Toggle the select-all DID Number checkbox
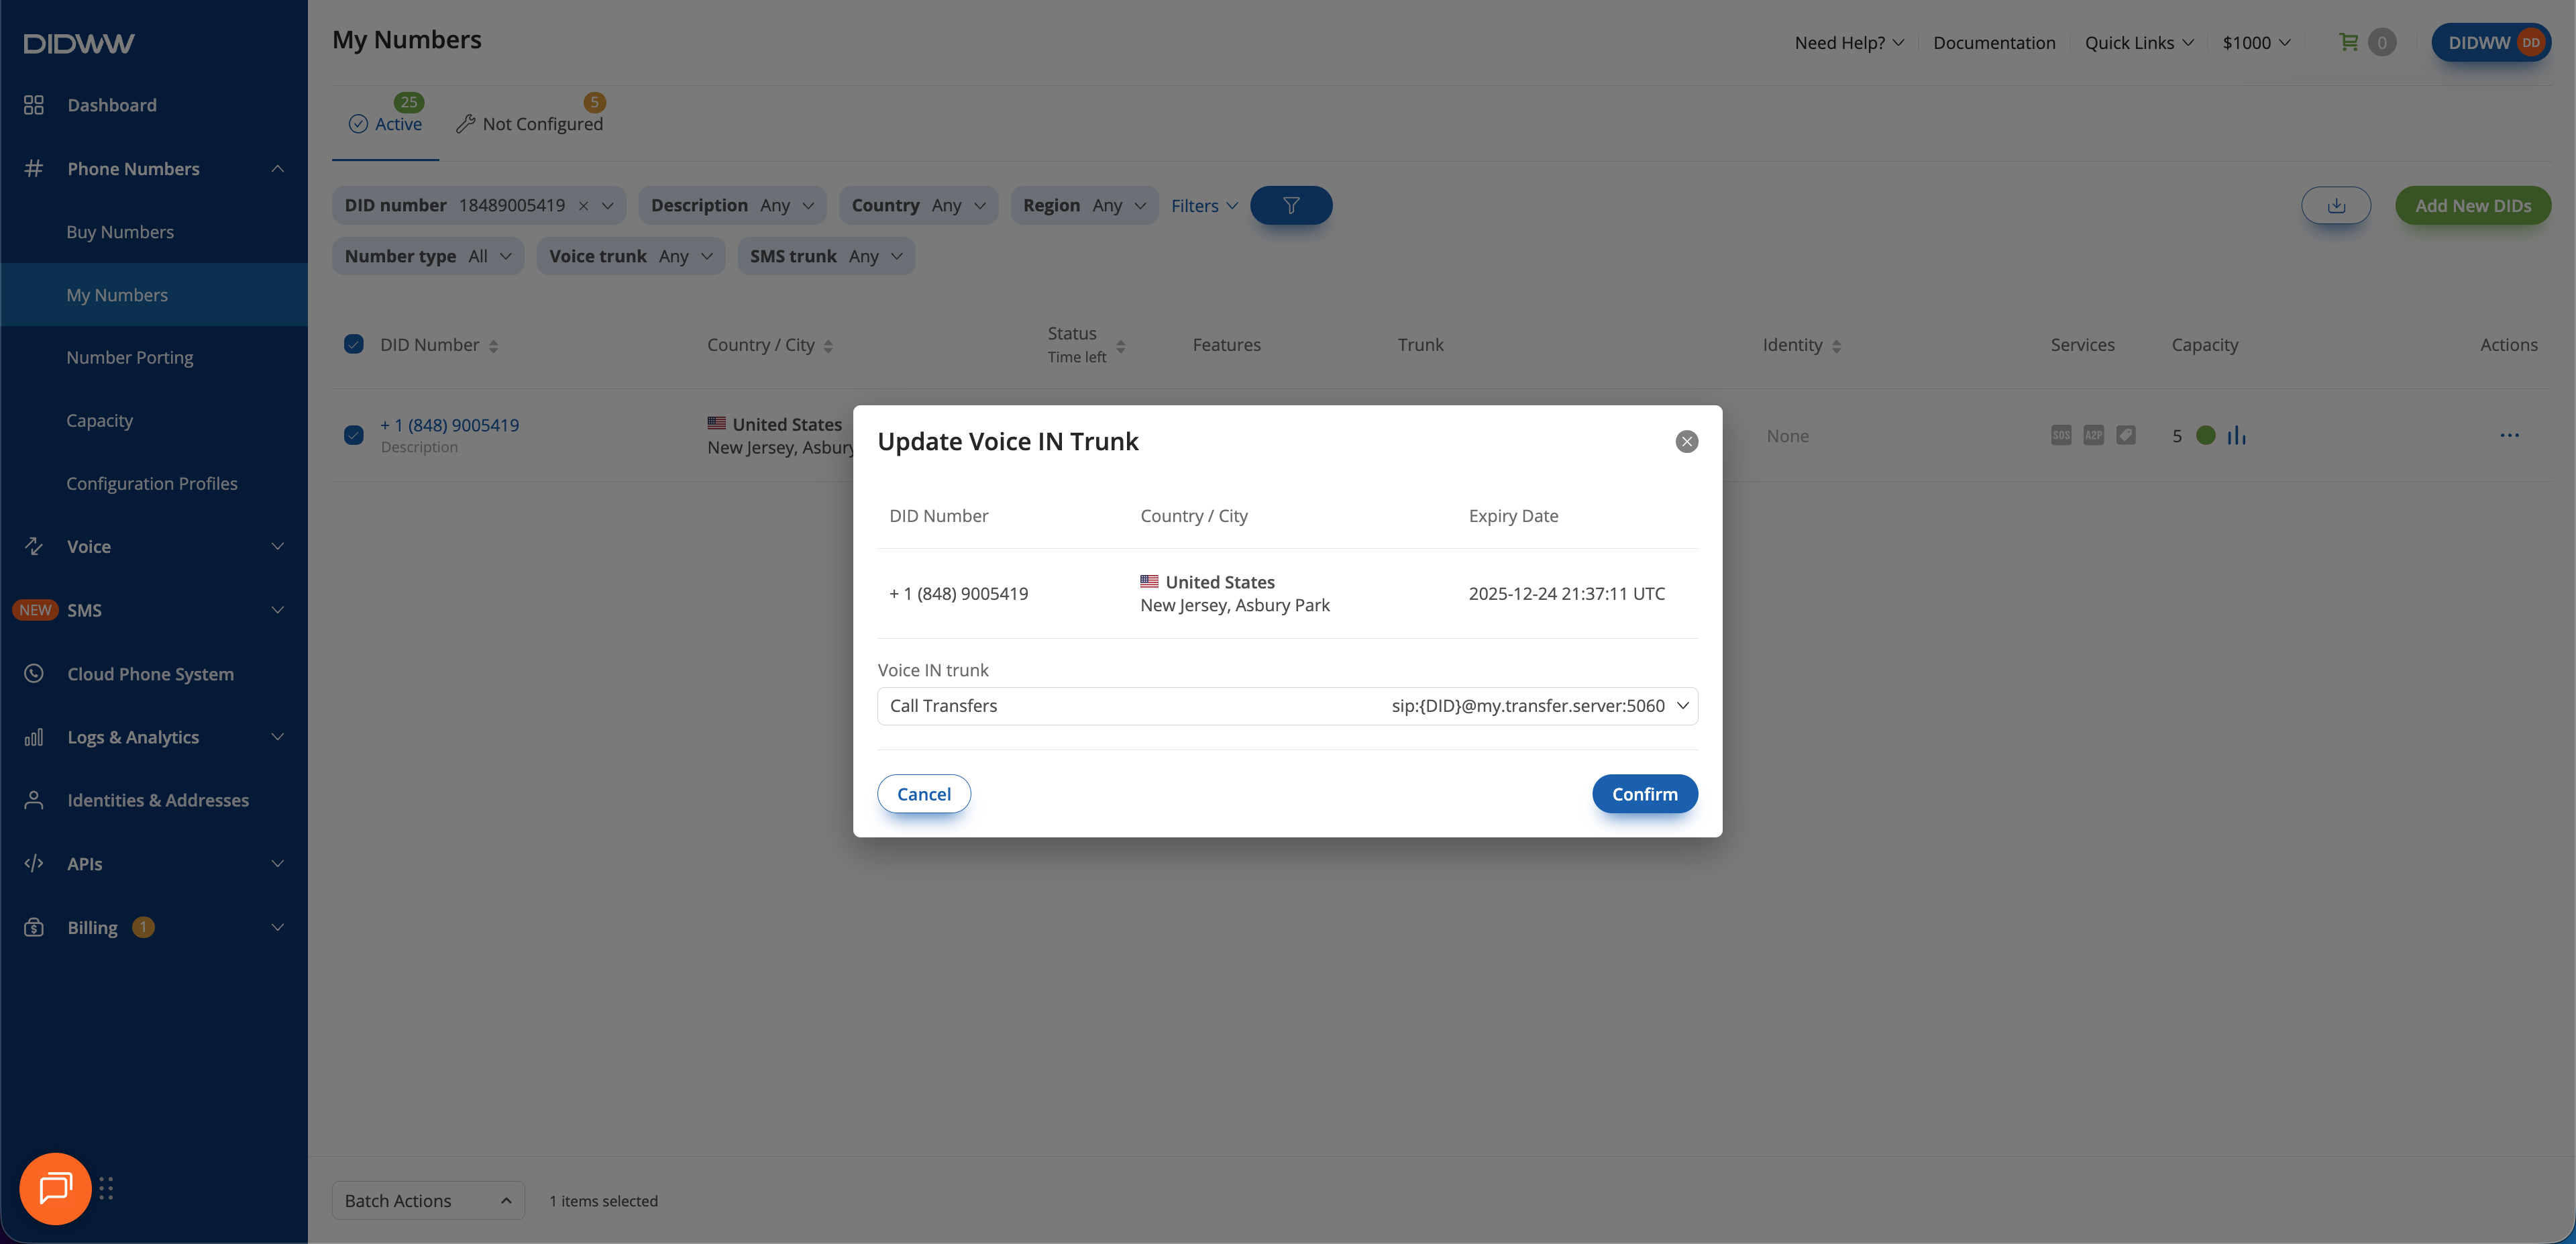The width and height of the screenshot is (2576, 1244). (x=354, y=344)
